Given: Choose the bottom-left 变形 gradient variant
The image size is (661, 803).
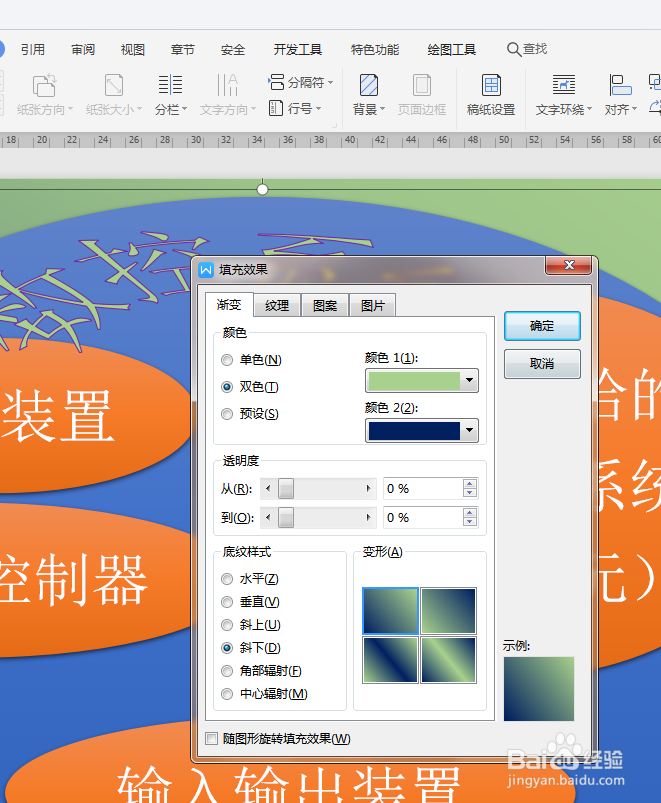Looking at the screenshot, I should point(390,660).
